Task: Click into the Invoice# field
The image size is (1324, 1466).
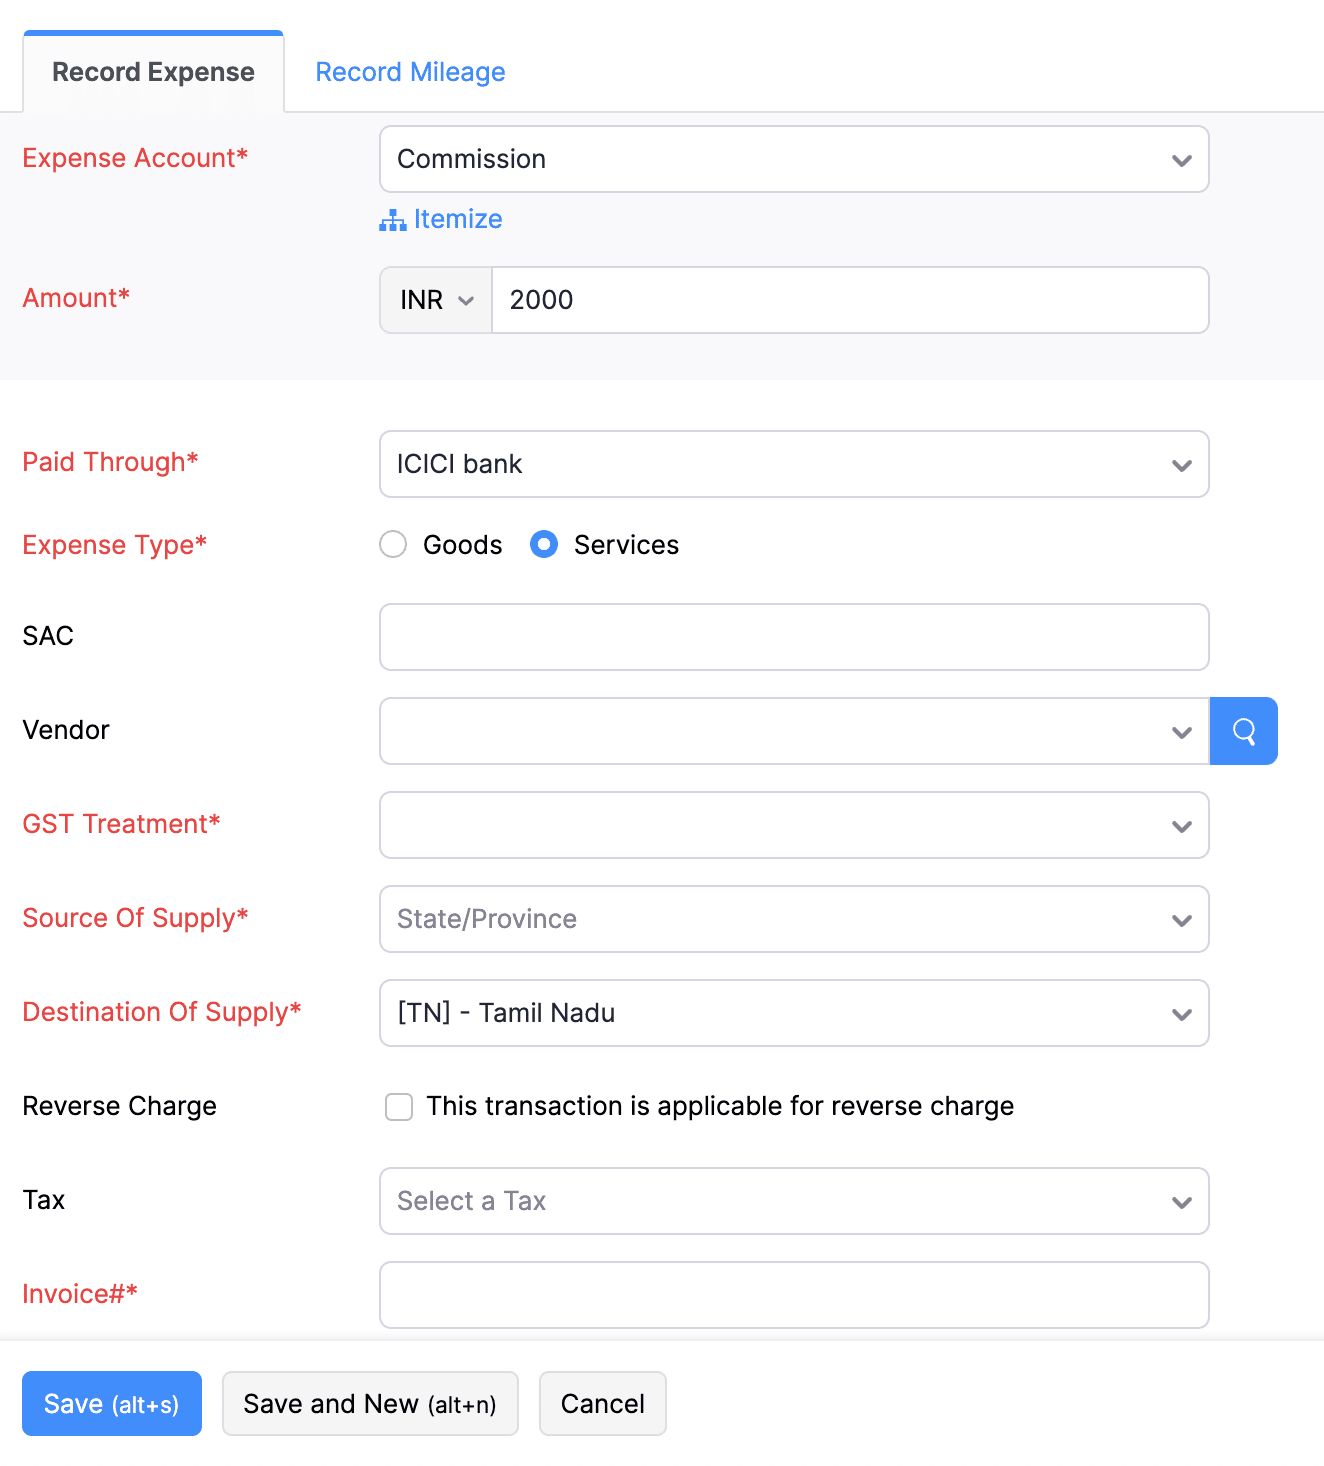Action: click(794, 1295)
